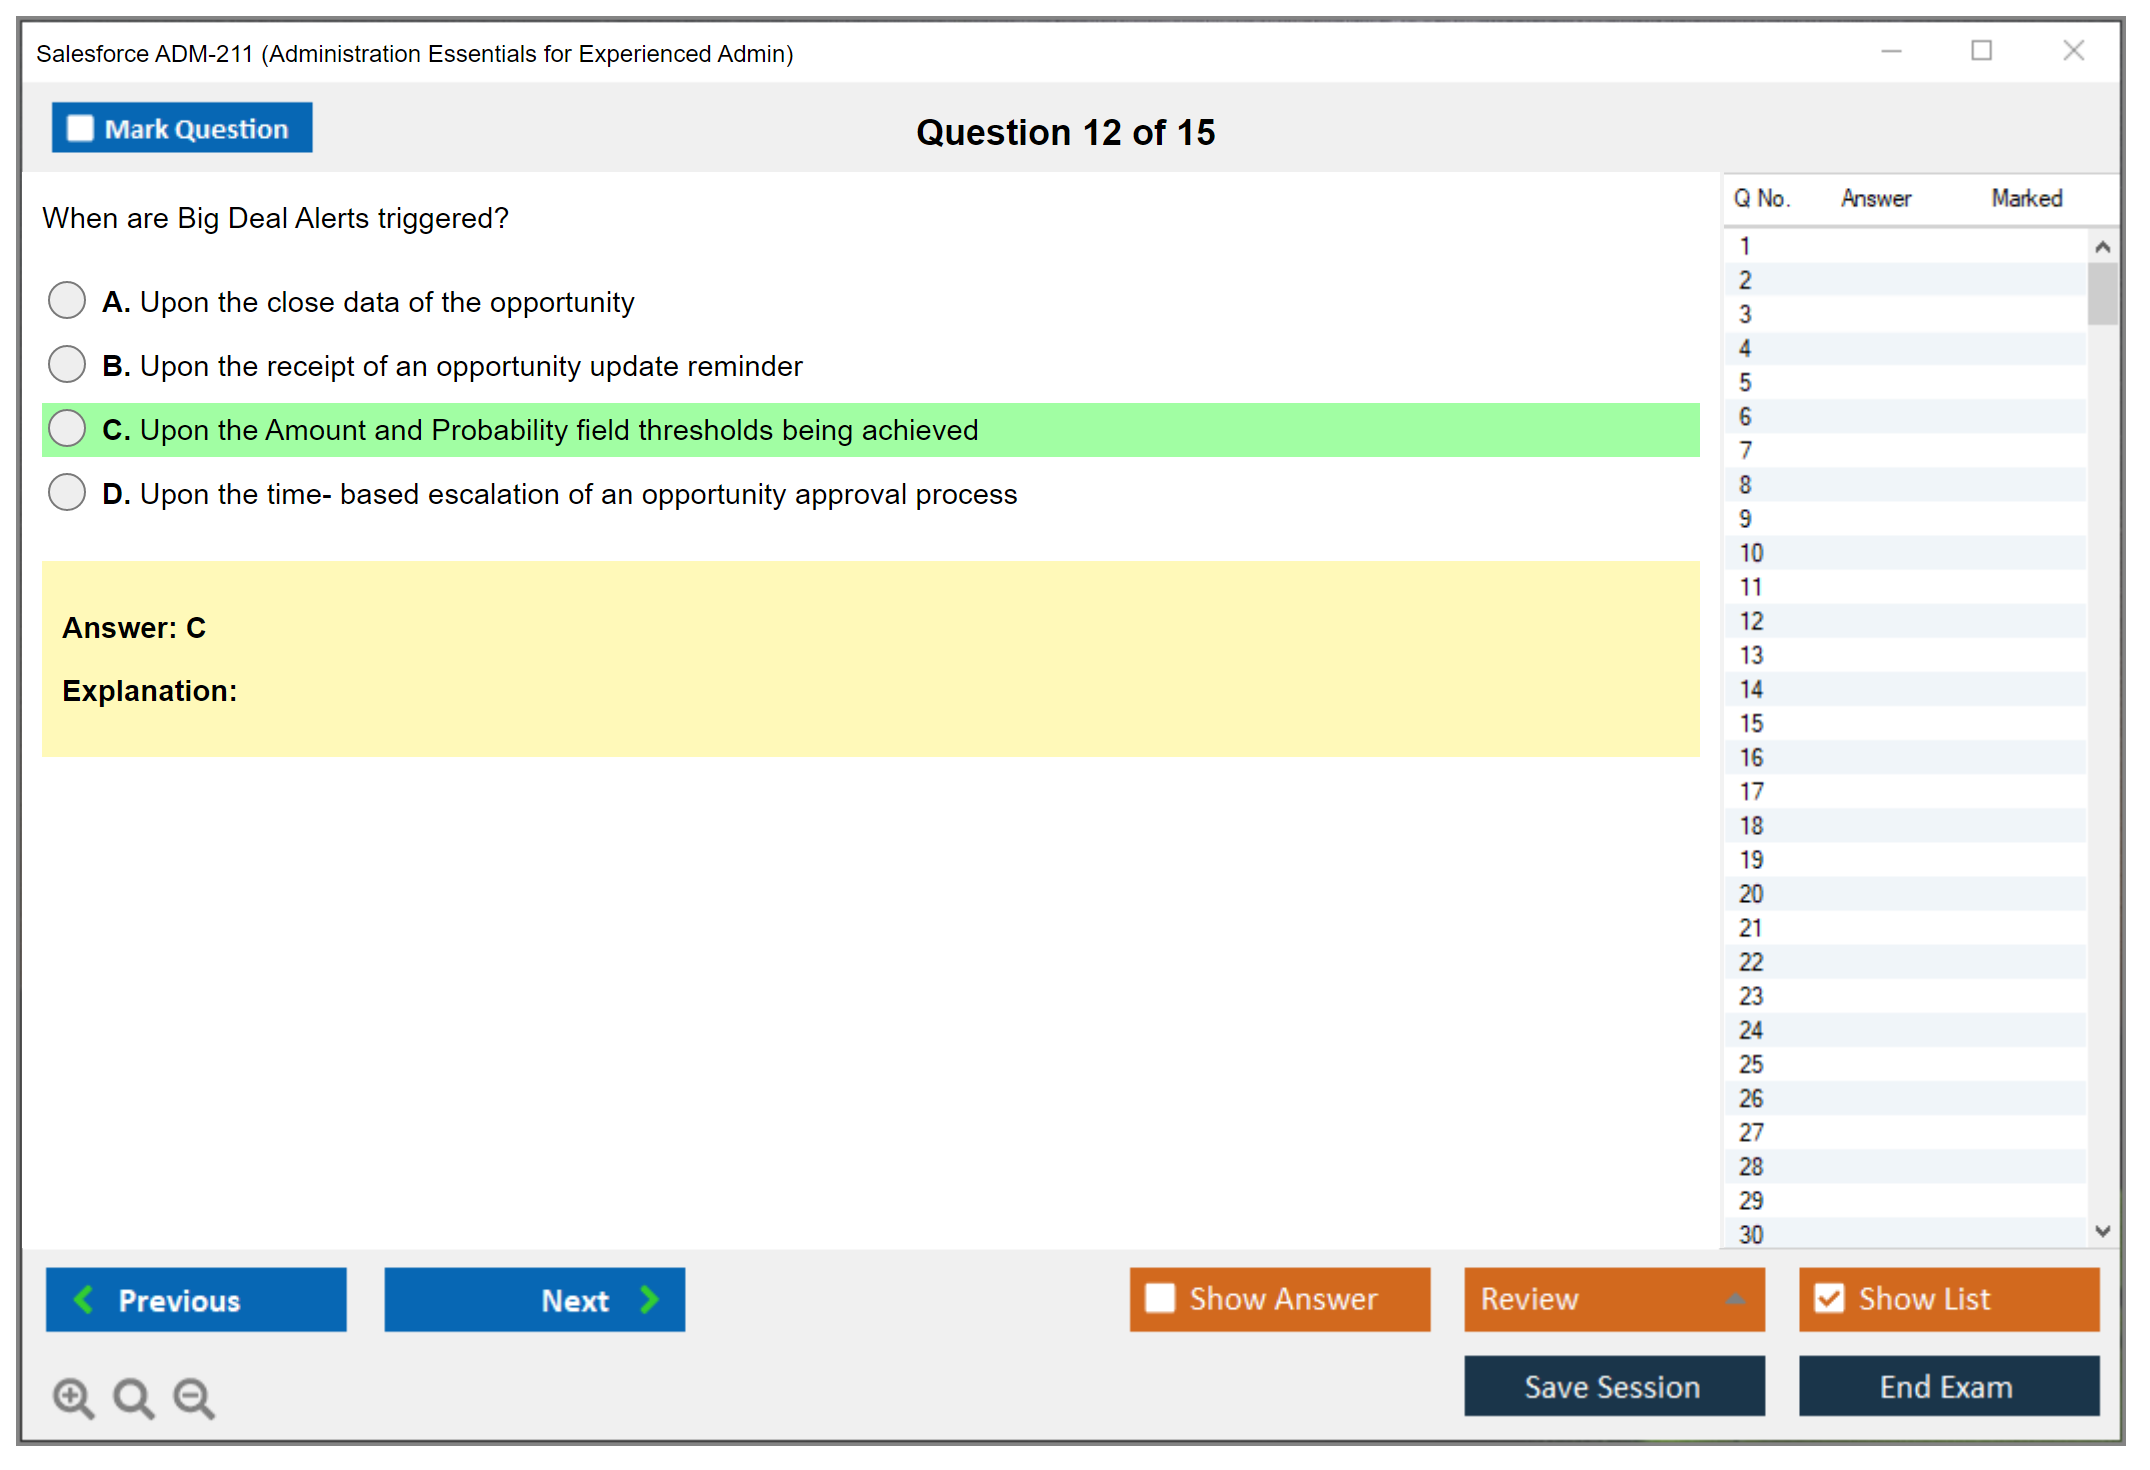Toggle the Show Answer checkbox

pyautogui.click(x=1160, y=1298)
